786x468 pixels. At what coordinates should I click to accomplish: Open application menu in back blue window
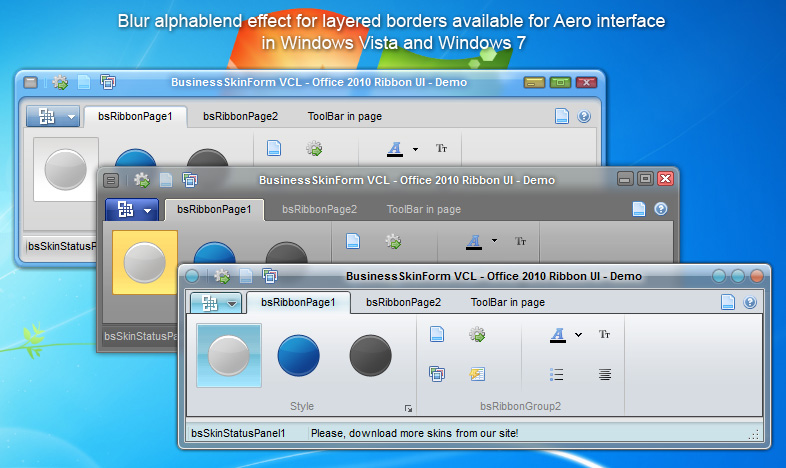[x=53, y=117]
